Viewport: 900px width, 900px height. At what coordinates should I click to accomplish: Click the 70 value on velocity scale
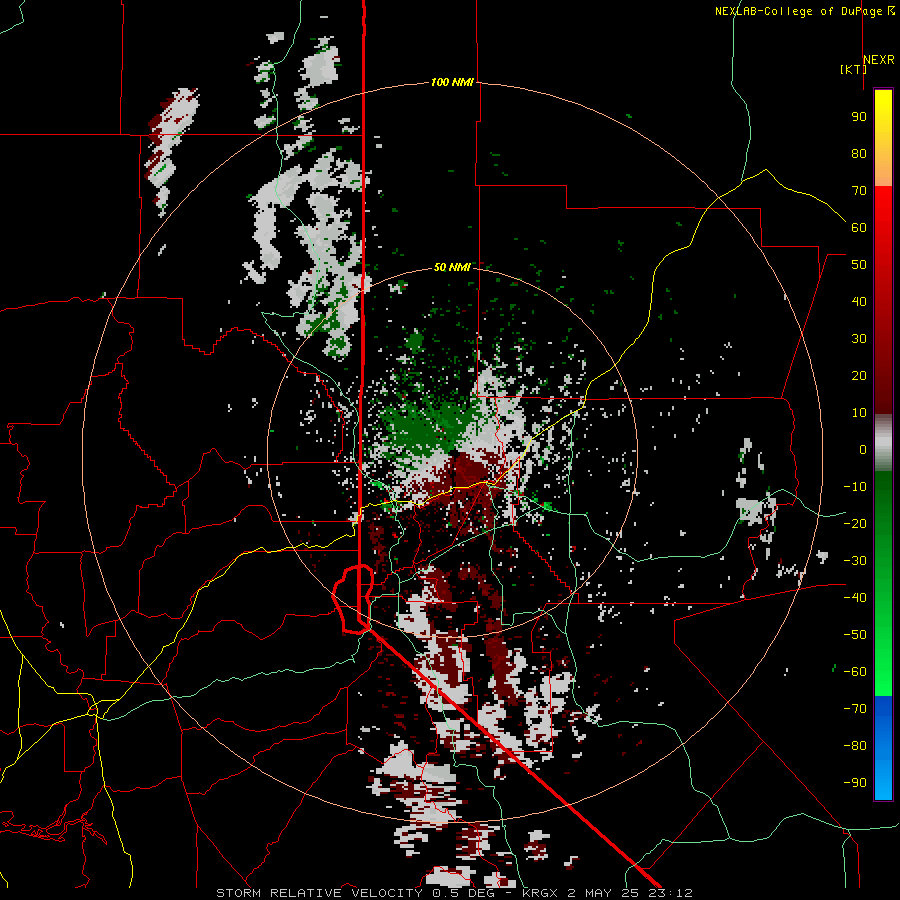click(x=859, y=191)
